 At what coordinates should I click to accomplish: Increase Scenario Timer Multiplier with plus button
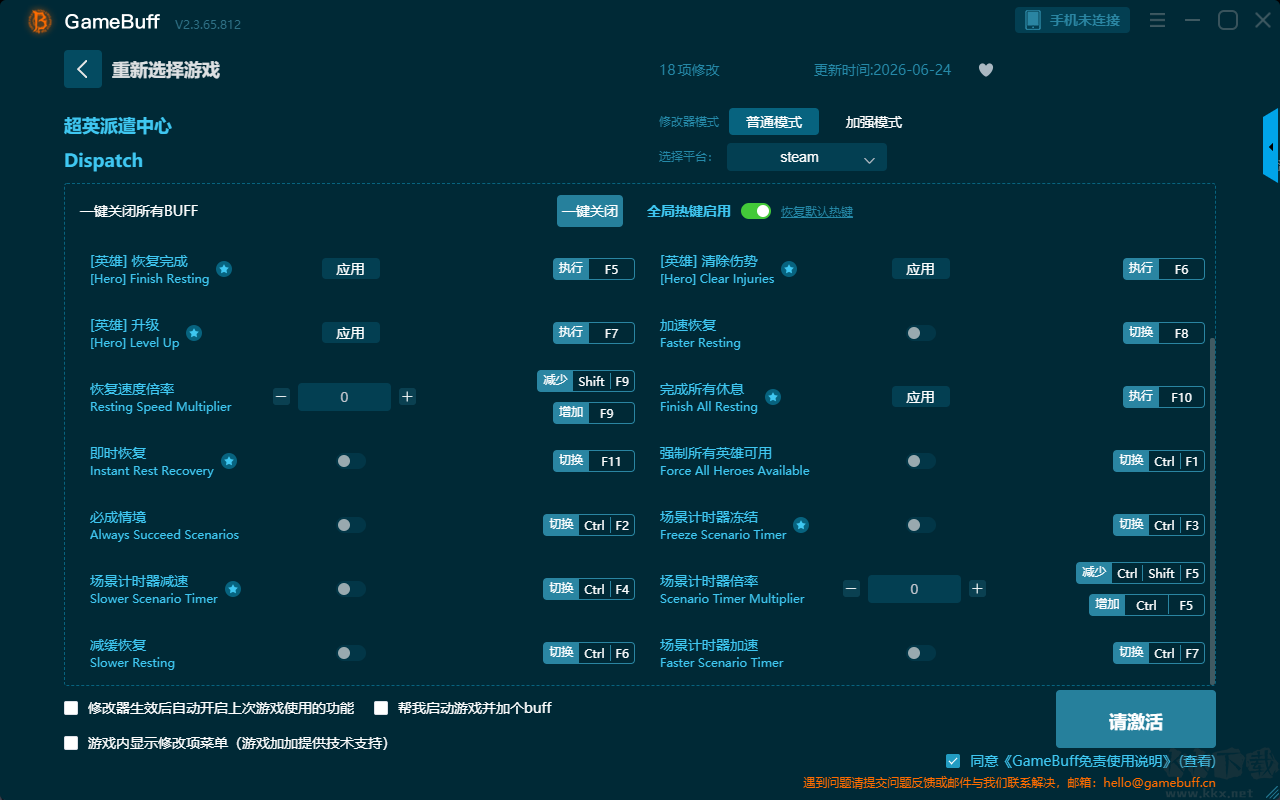pos(977,589)
